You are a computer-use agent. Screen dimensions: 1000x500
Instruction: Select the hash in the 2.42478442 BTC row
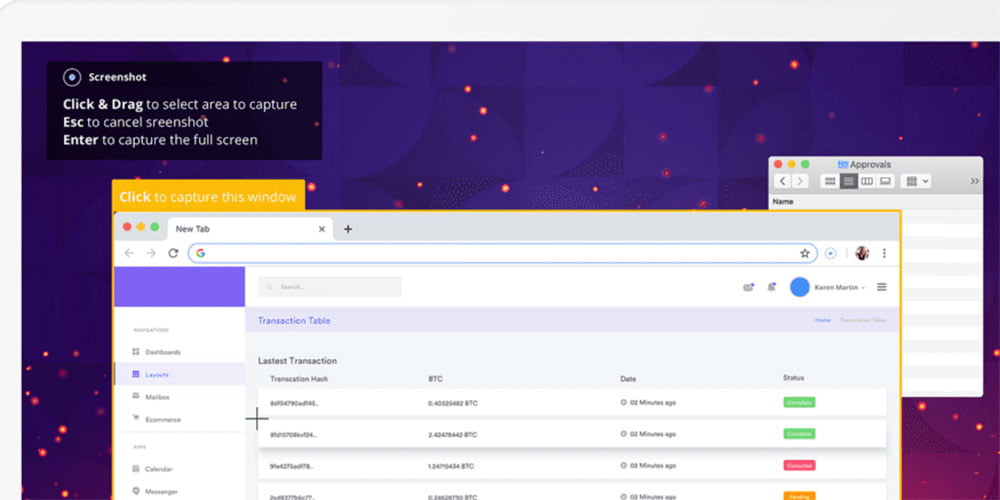(x=293, y=435)
